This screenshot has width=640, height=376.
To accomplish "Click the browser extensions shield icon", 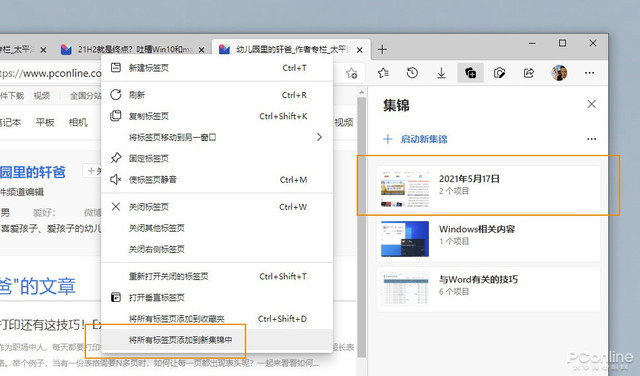I will [499, 73].
